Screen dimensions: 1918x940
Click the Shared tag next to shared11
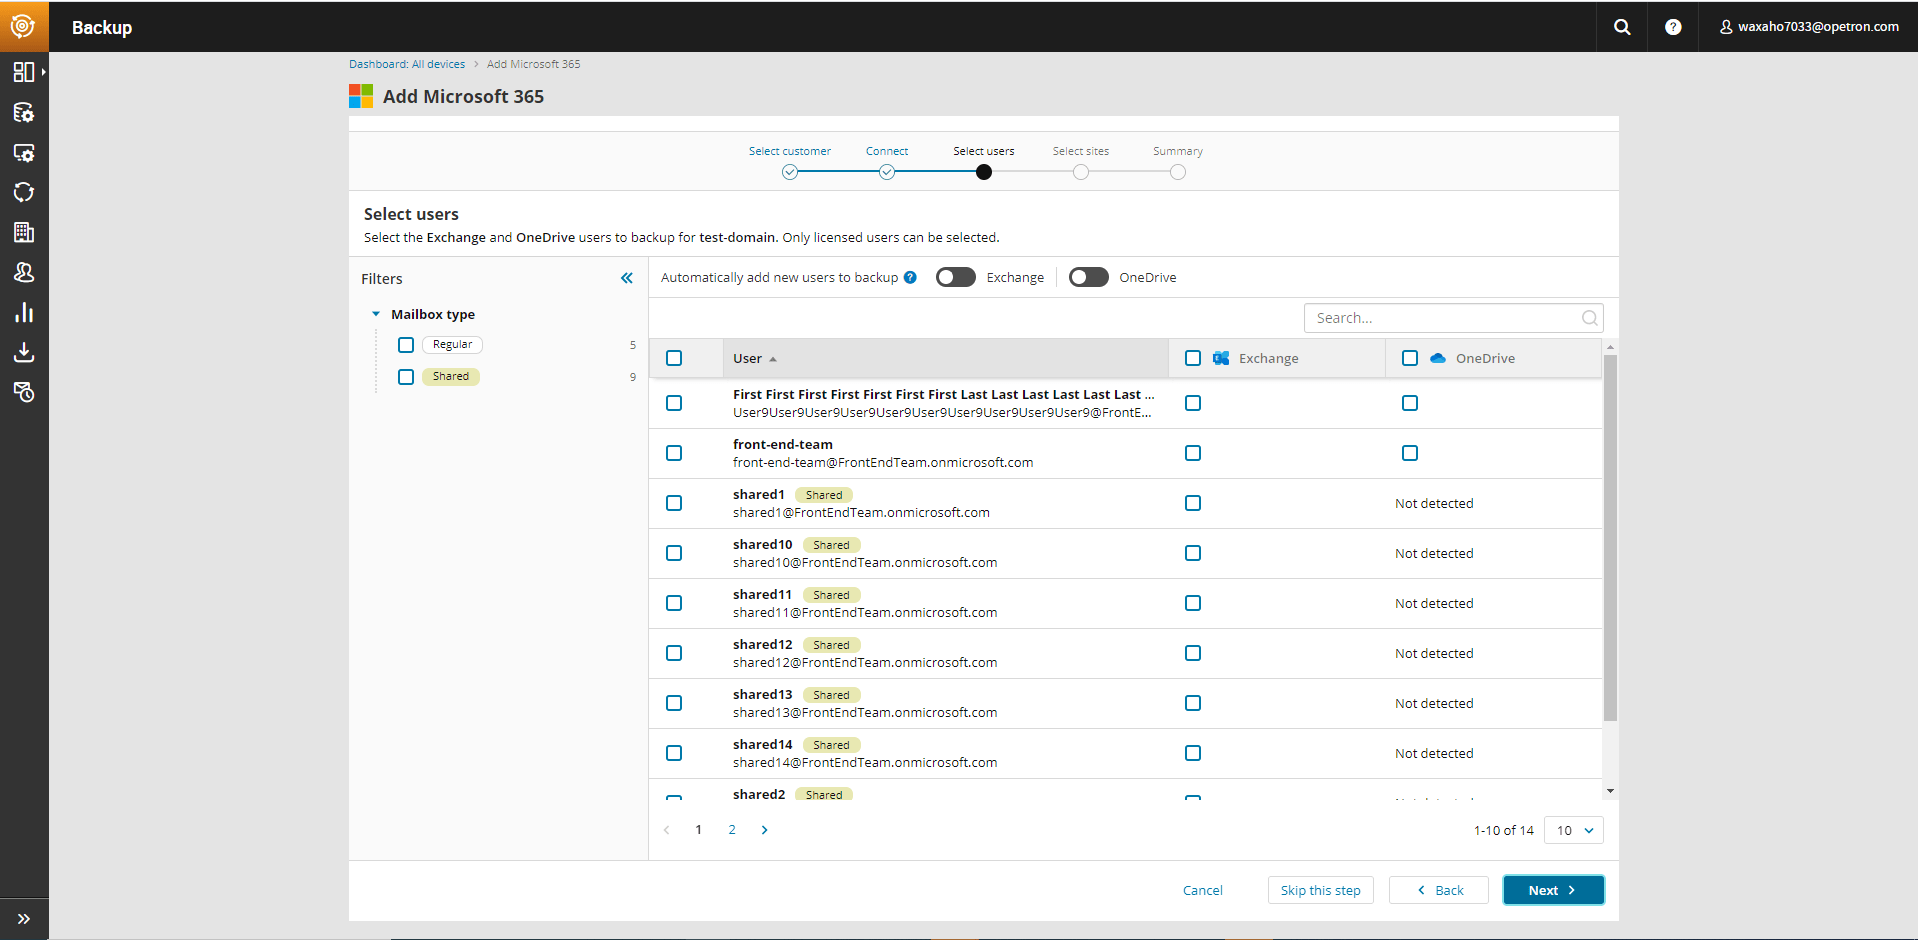(832, 595)
